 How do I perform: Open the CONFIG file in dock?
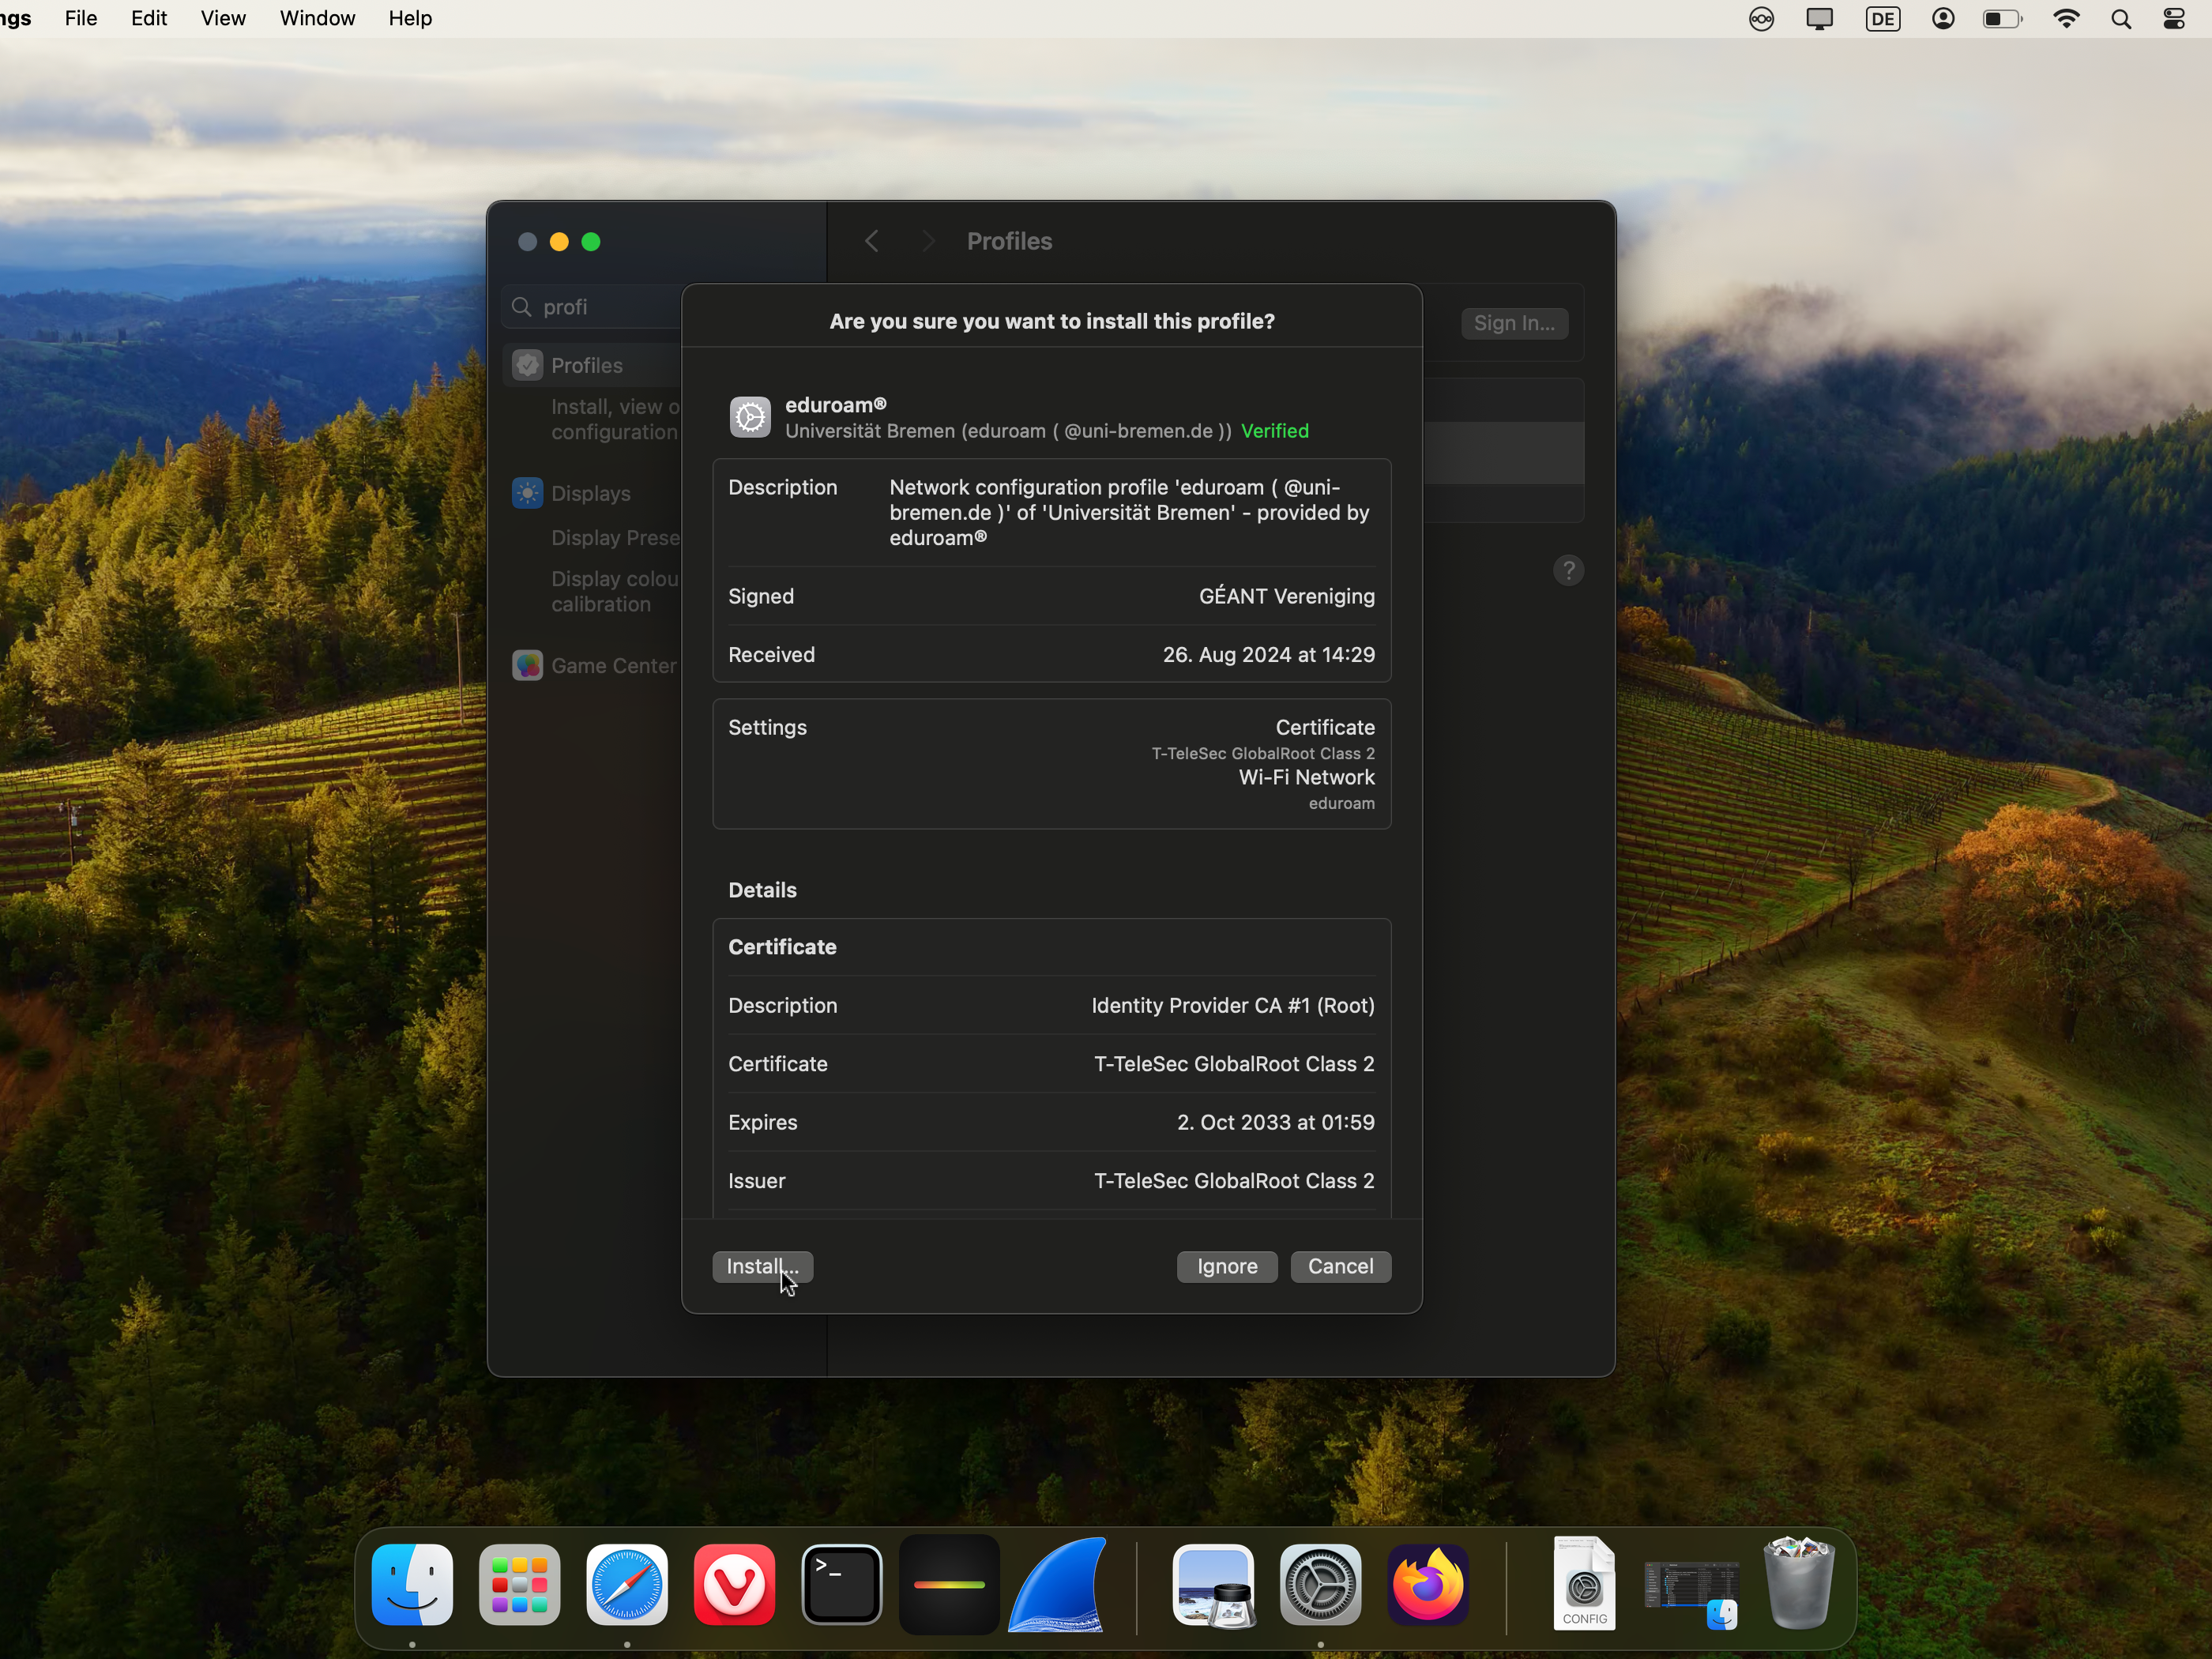(1584, 1585)
